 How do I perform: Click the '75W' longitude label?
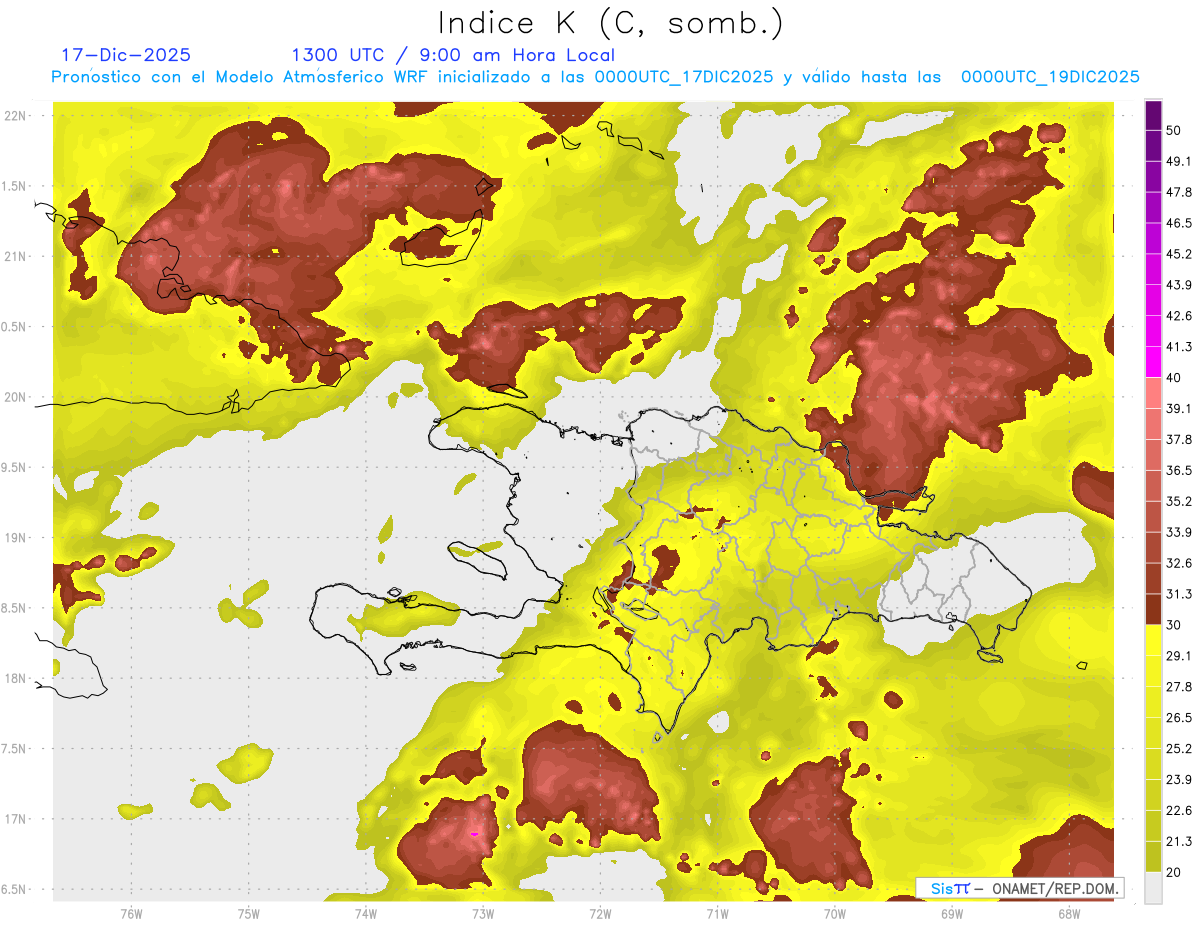[249, 913]
